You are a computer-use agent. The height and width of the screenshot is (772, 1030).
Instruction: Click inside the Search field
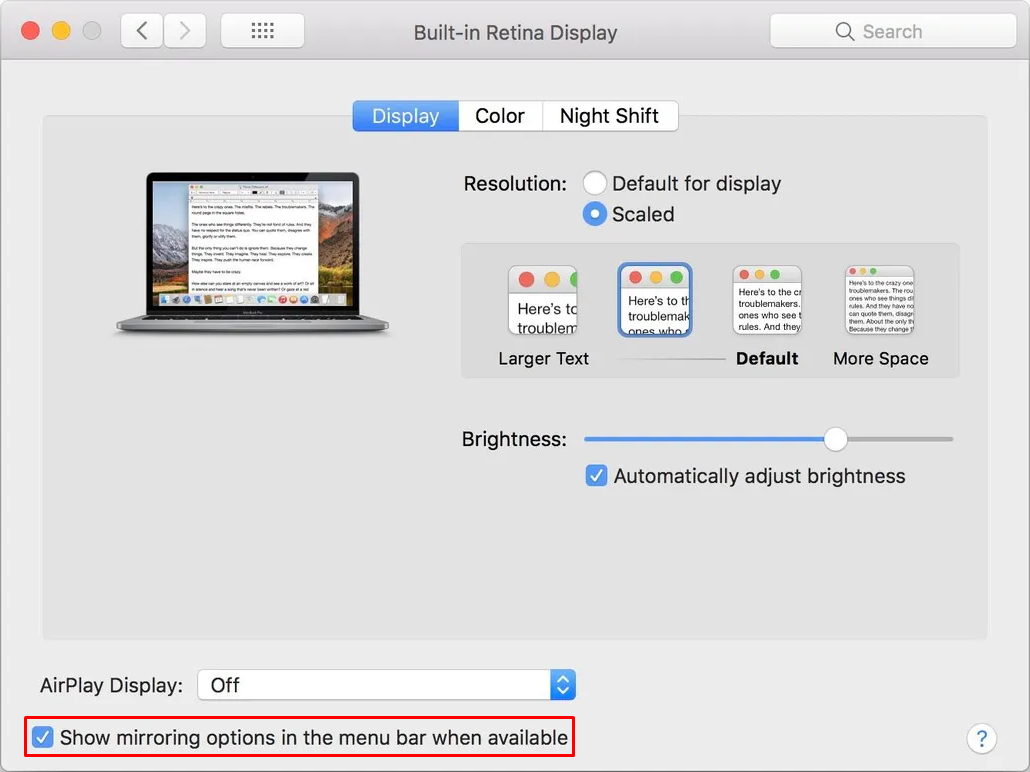pyautogui.click(x=900, y=31)
